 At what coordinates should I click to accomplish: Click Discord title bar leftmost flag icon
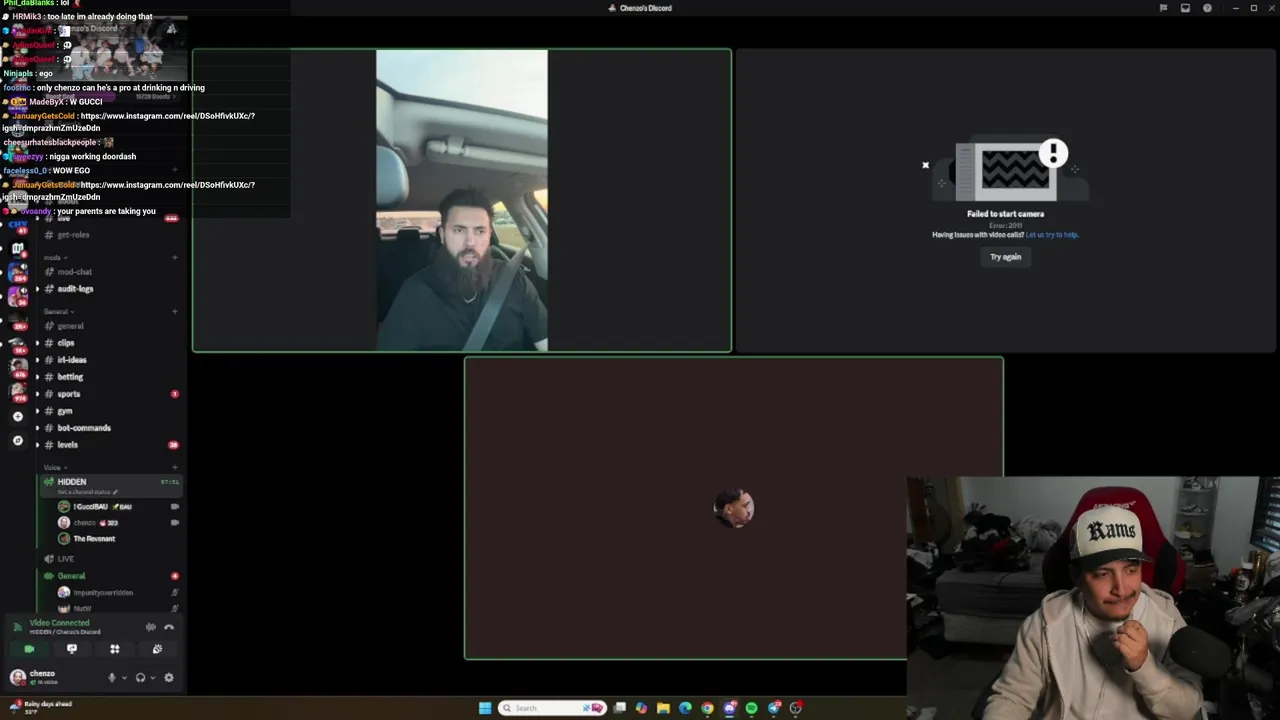tap(1163, 8)
